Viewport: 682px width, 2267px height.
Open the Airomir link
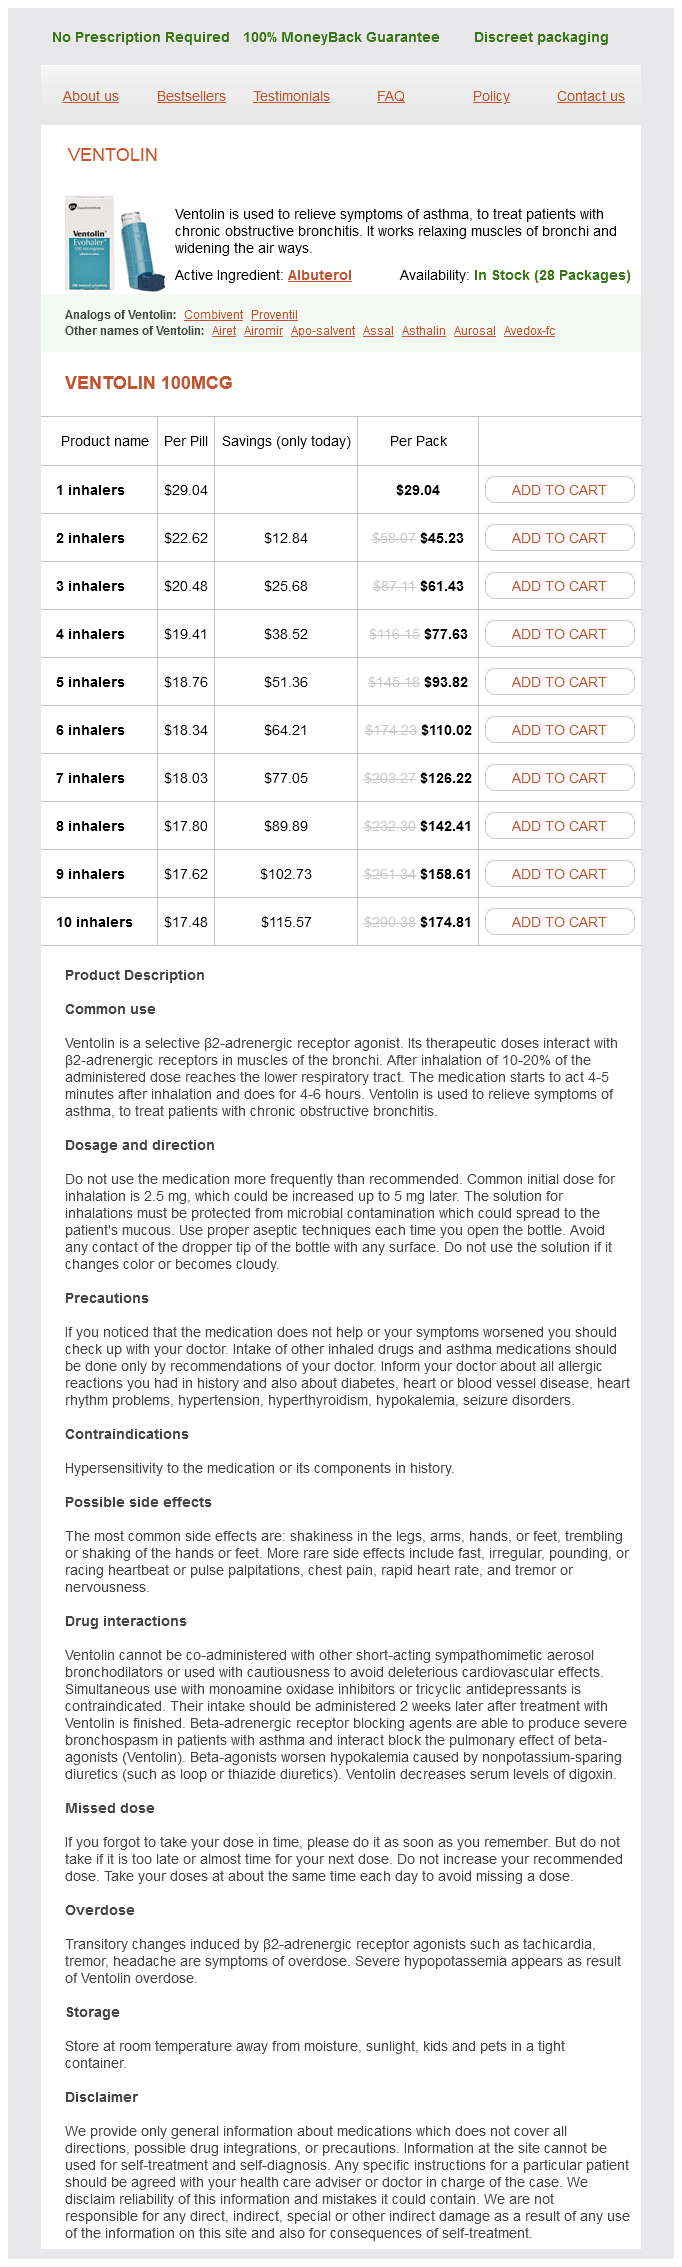263,331
